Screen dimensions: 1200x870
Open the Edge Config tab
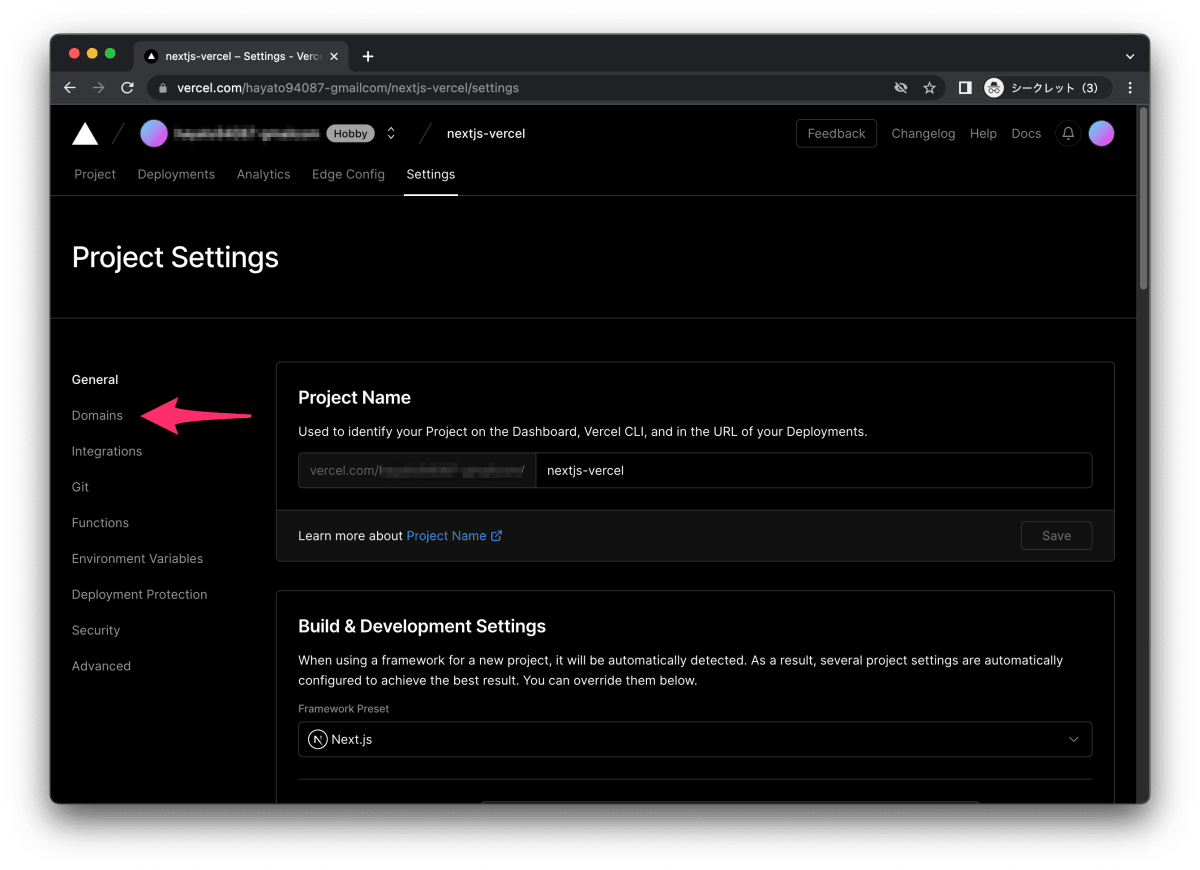[x=348, y=174]
